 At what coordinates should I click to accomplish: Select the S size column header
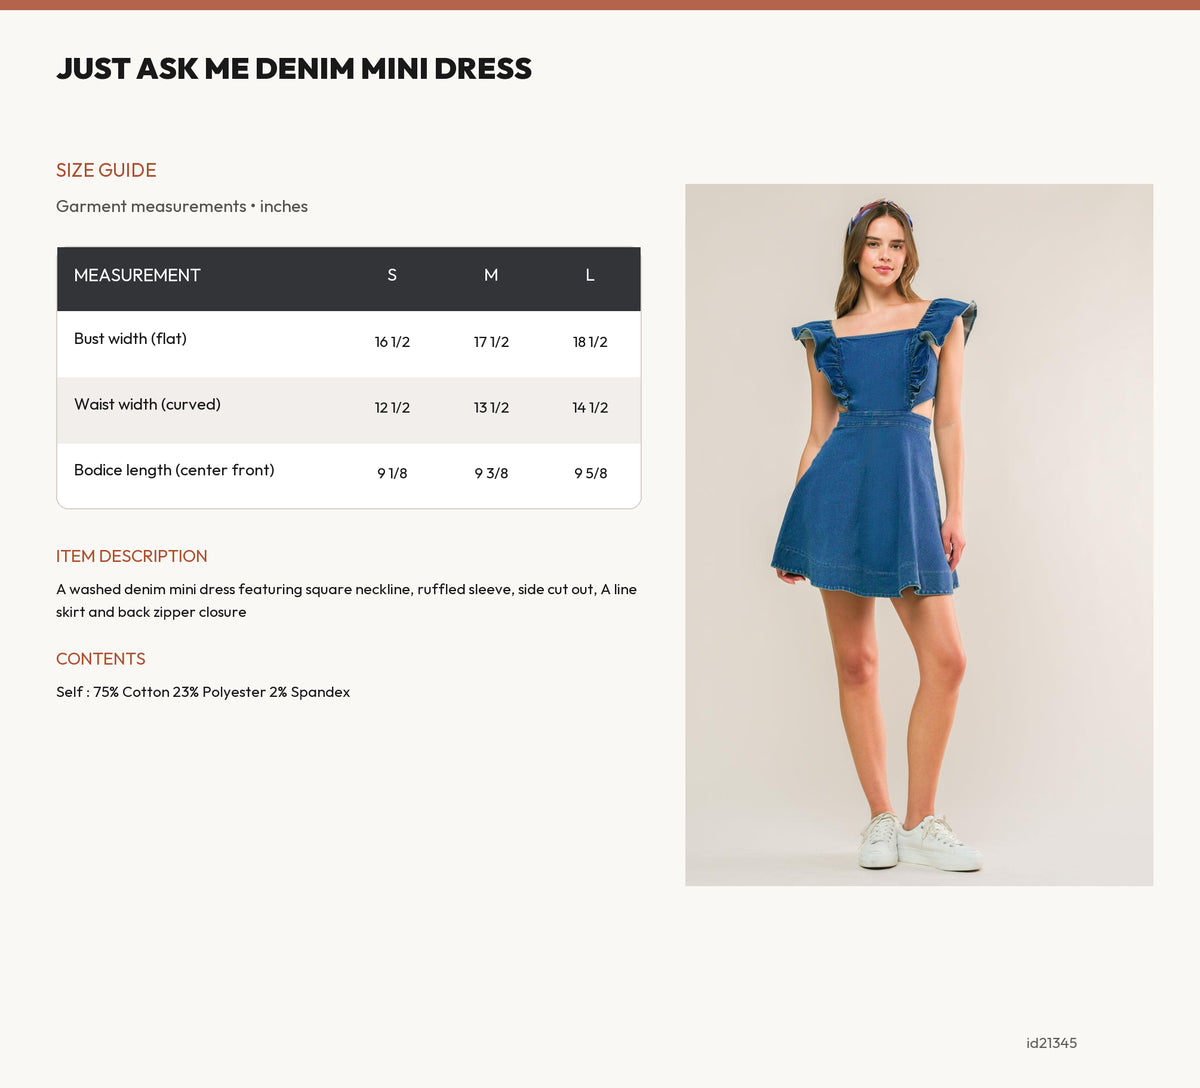[x=392, y=275]
